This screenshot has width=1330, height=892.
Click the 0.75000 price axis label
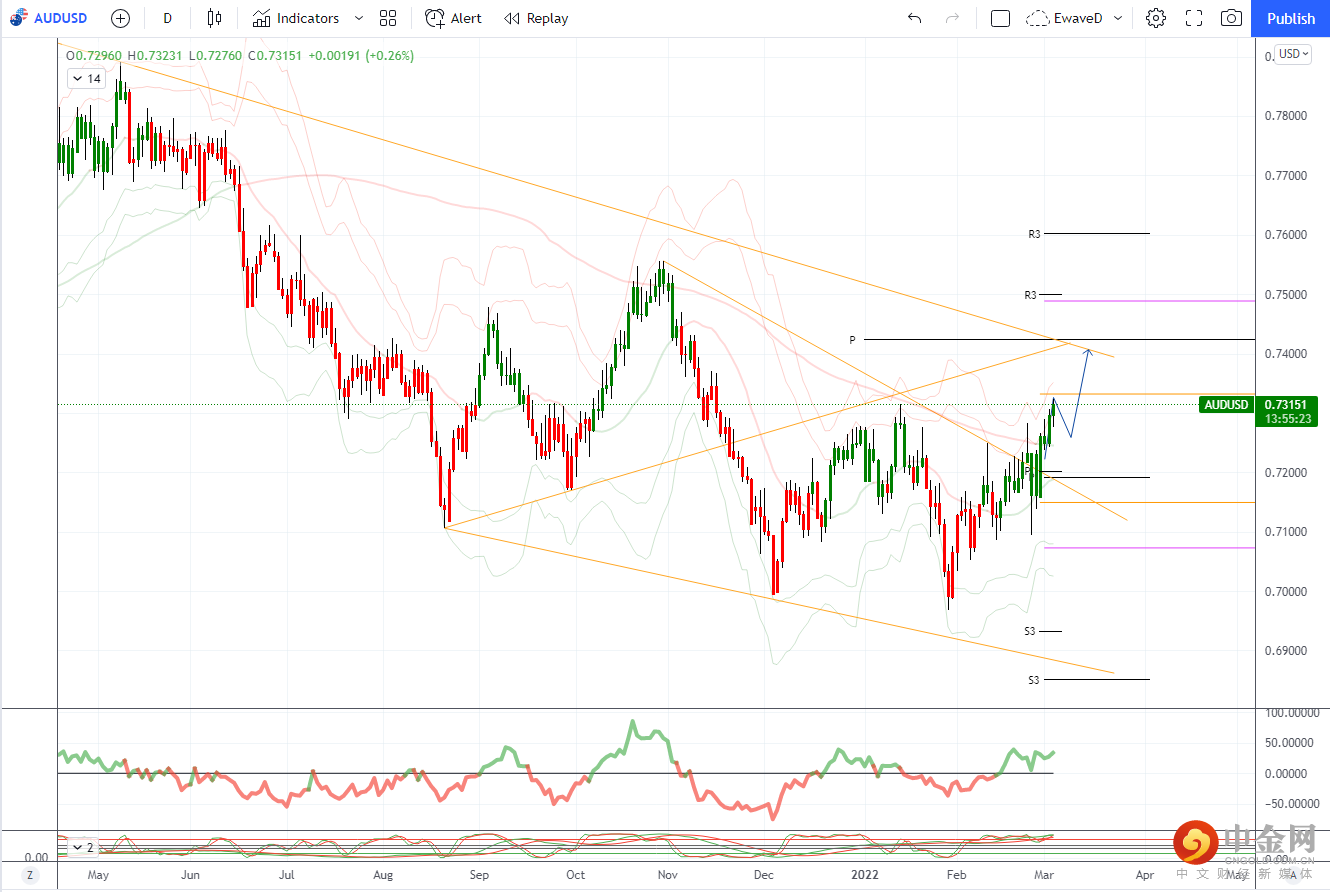[1285, 295]
